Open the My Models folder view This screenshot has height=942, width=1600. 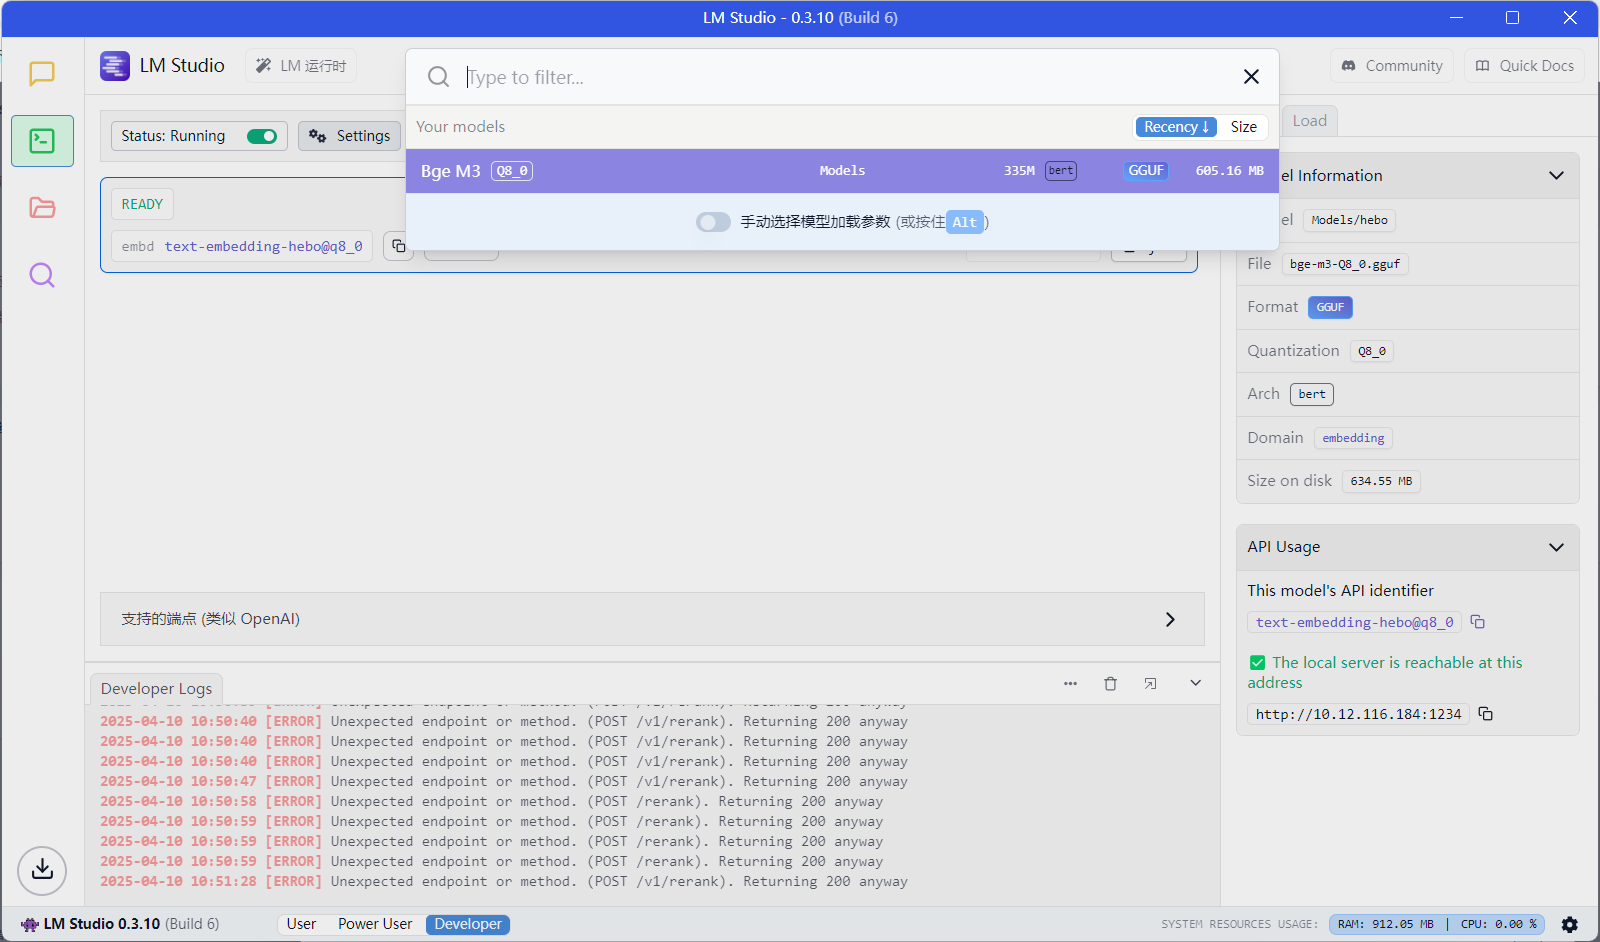(42, 208)
